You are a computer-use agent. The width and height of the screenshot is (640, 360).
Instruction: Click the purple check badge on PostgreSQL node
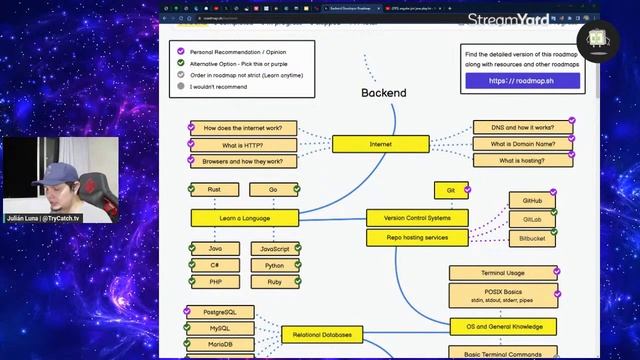(187, 311)
